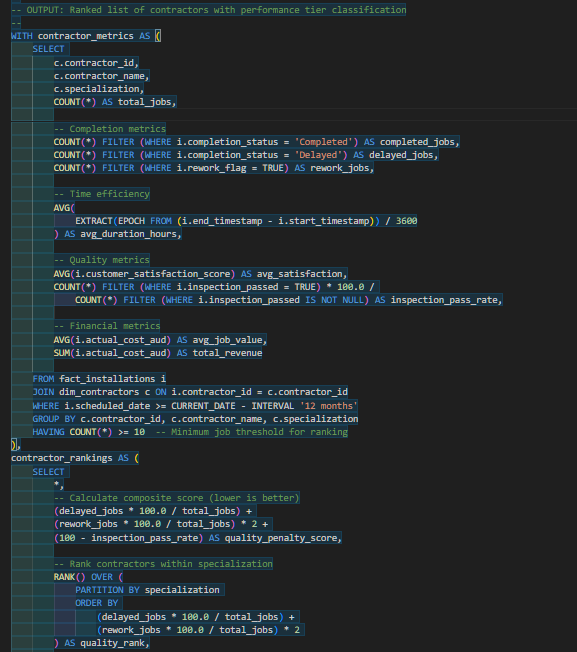Click '-- Calculate composite score (lower is better)' comment
The height and width of the screenshot is (652, 577).
(176, 498)
